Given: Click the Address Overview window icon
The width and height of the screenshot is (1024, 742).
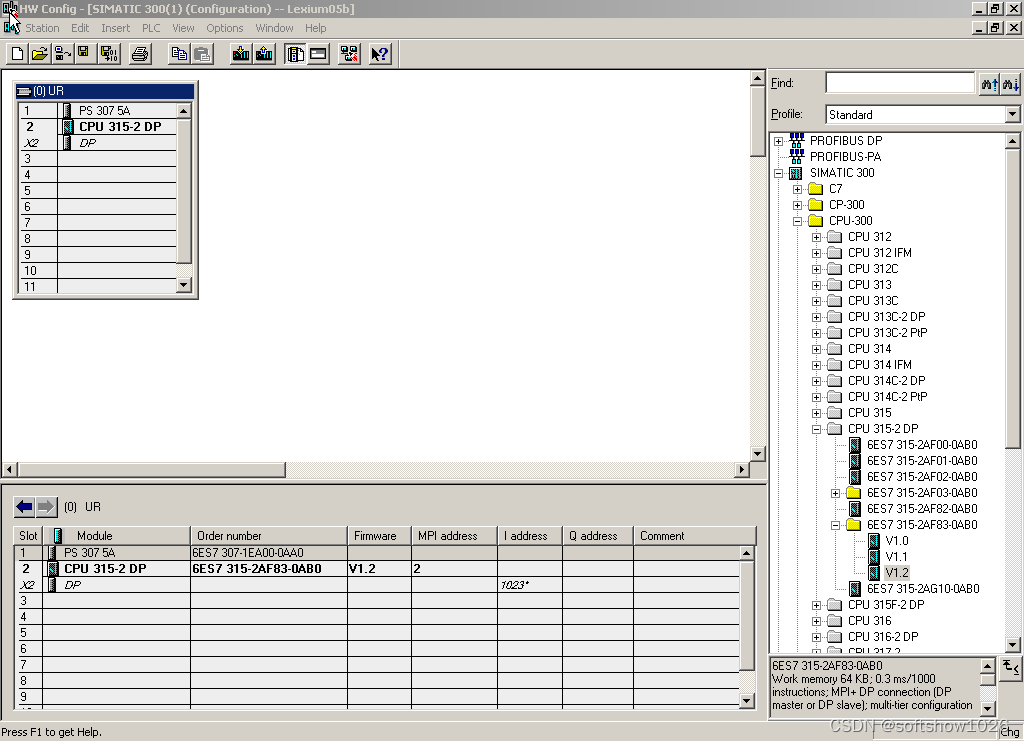Looking at the screenshot, I should (x=319, y=54).
